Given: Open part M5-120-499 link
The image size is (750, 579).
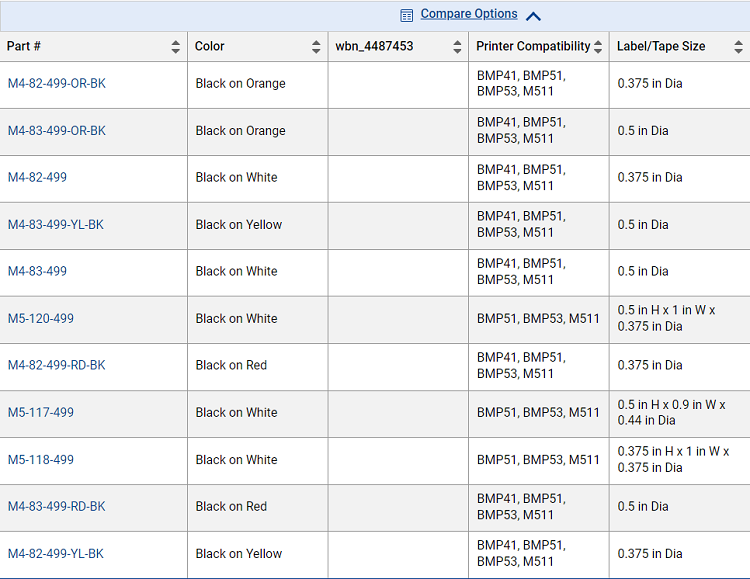Looking at the screenshot, I should click(41, 318).
